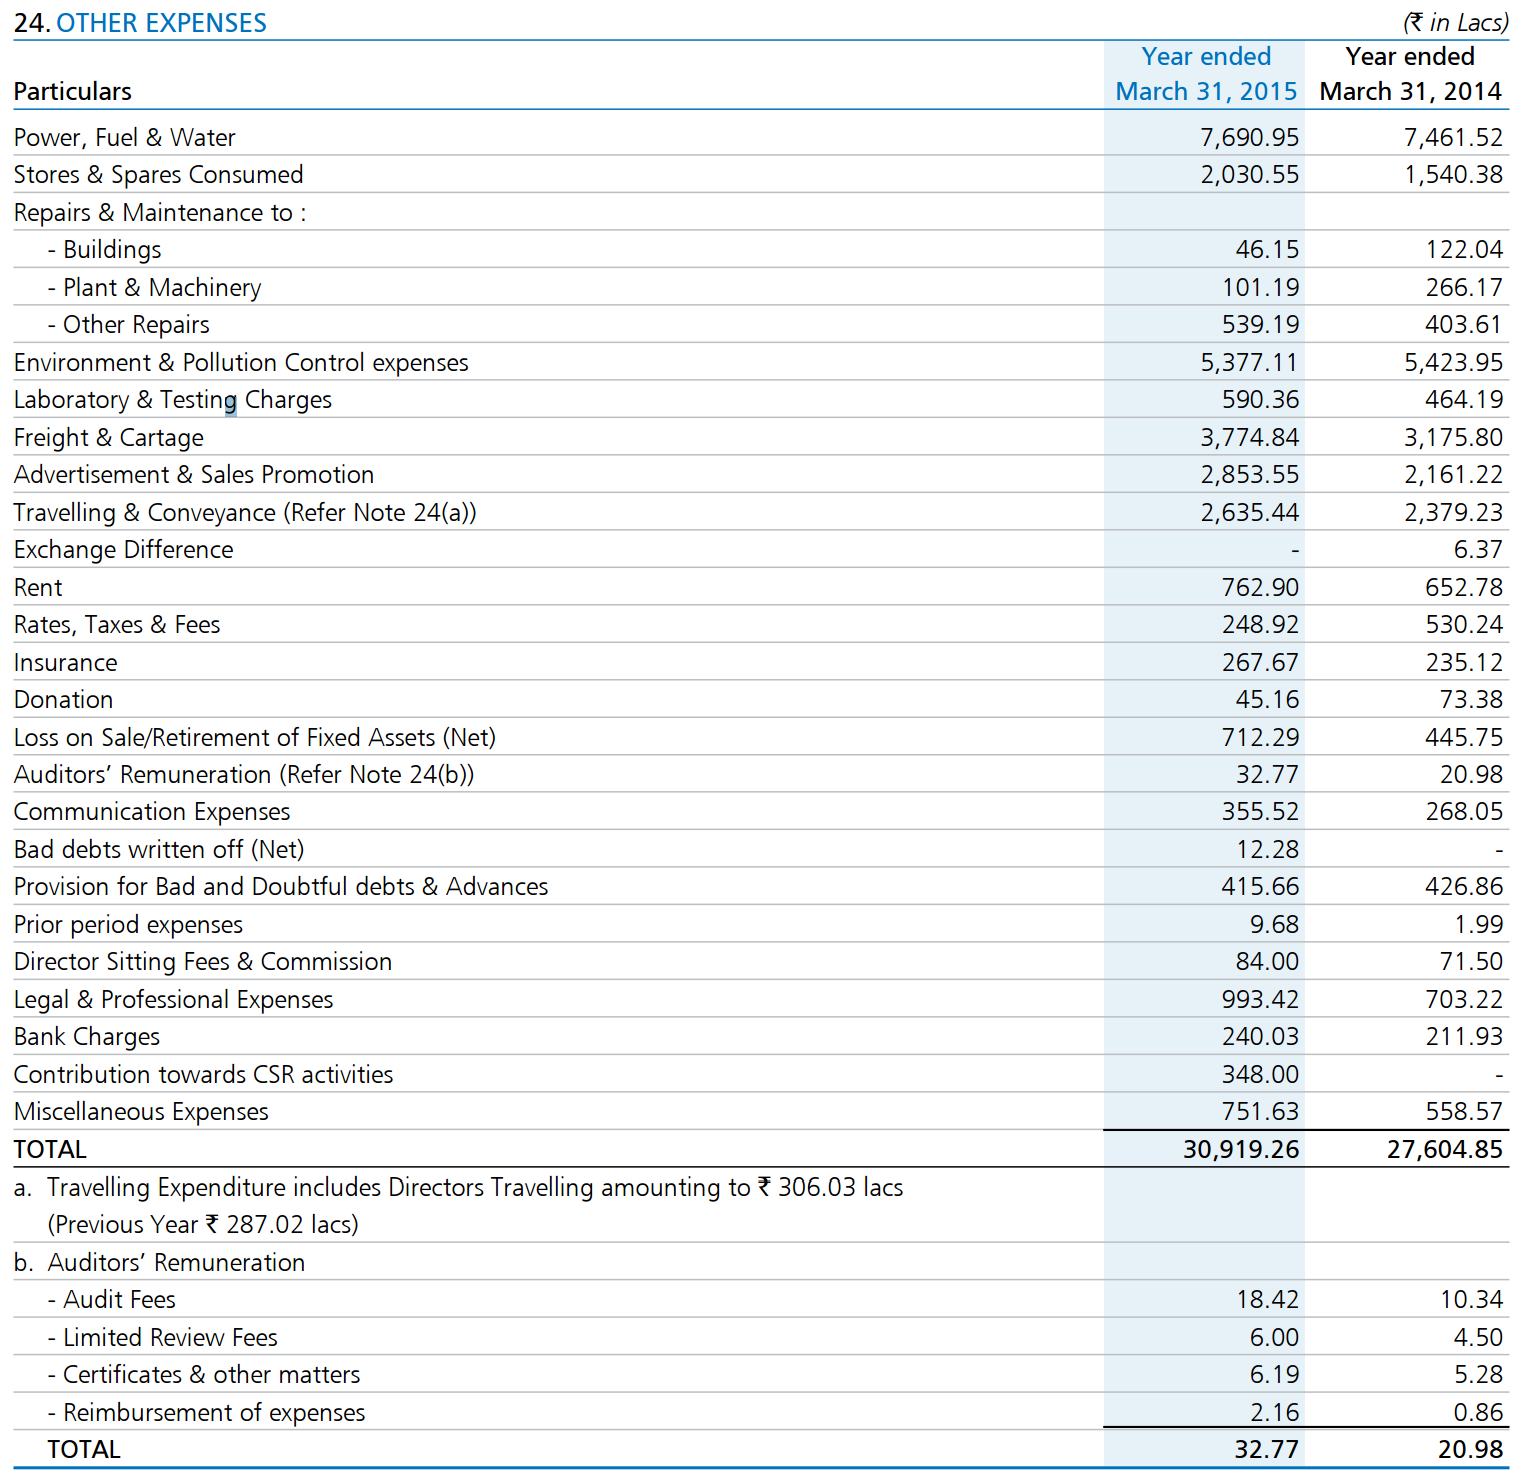
Task: Click the value 101.19
Action: click(1260, 287)
